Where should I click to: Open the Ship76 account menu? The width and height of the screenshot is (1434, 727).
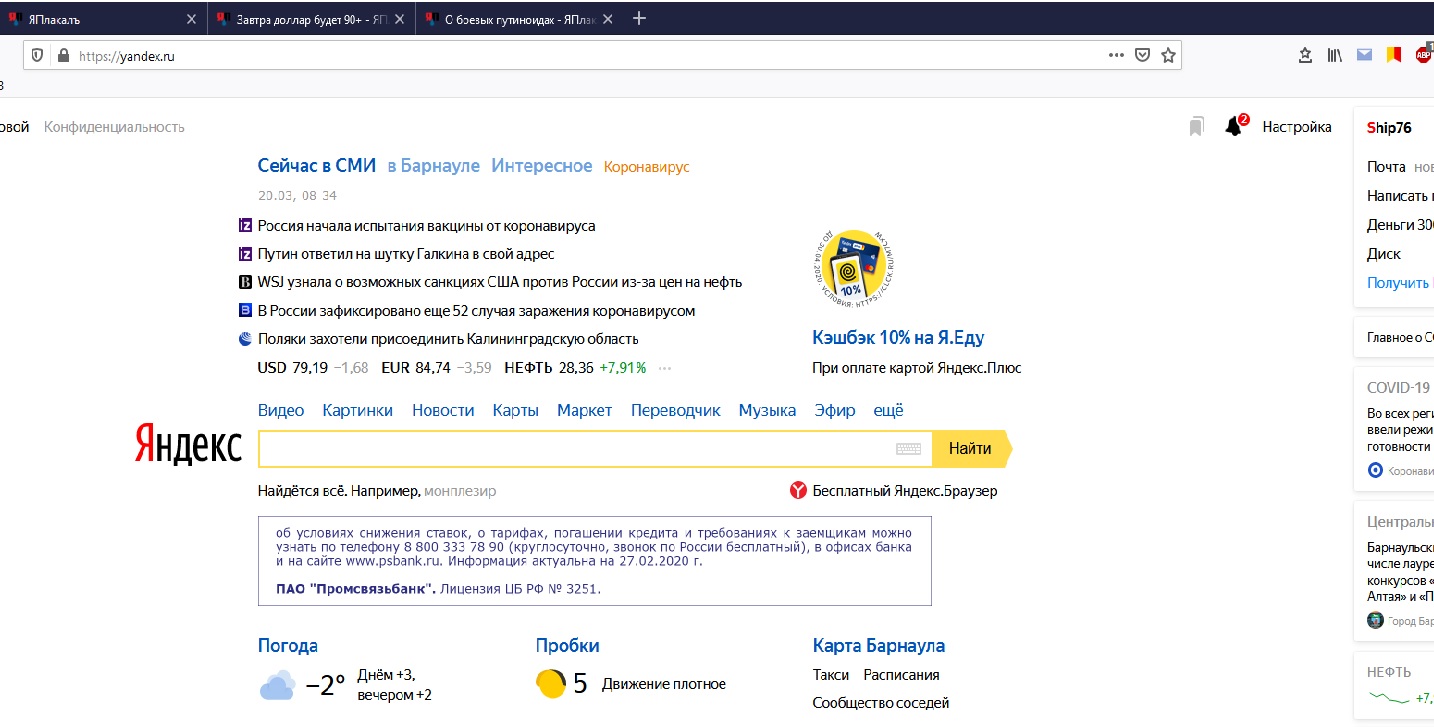[1389, 127]
